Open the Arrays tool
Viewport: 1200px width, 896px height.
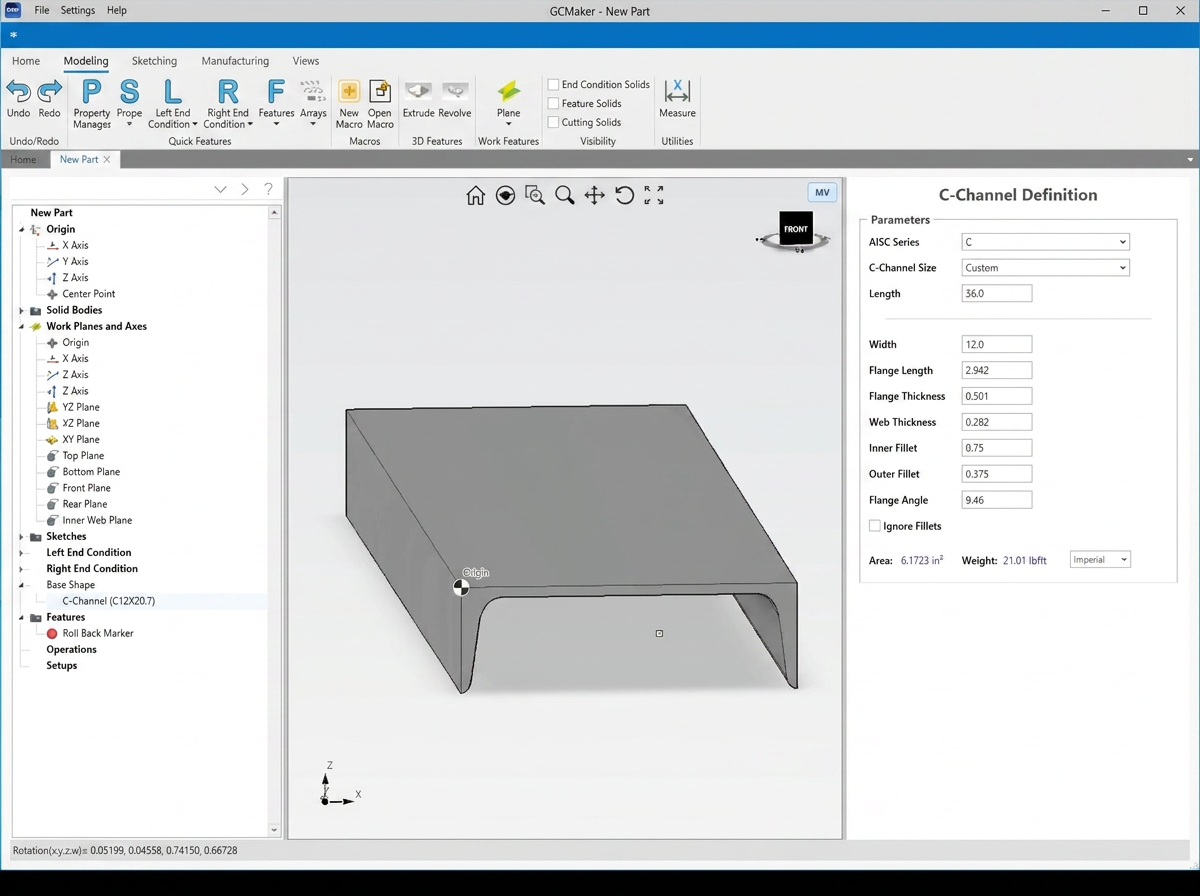click(x=313, y=104)
